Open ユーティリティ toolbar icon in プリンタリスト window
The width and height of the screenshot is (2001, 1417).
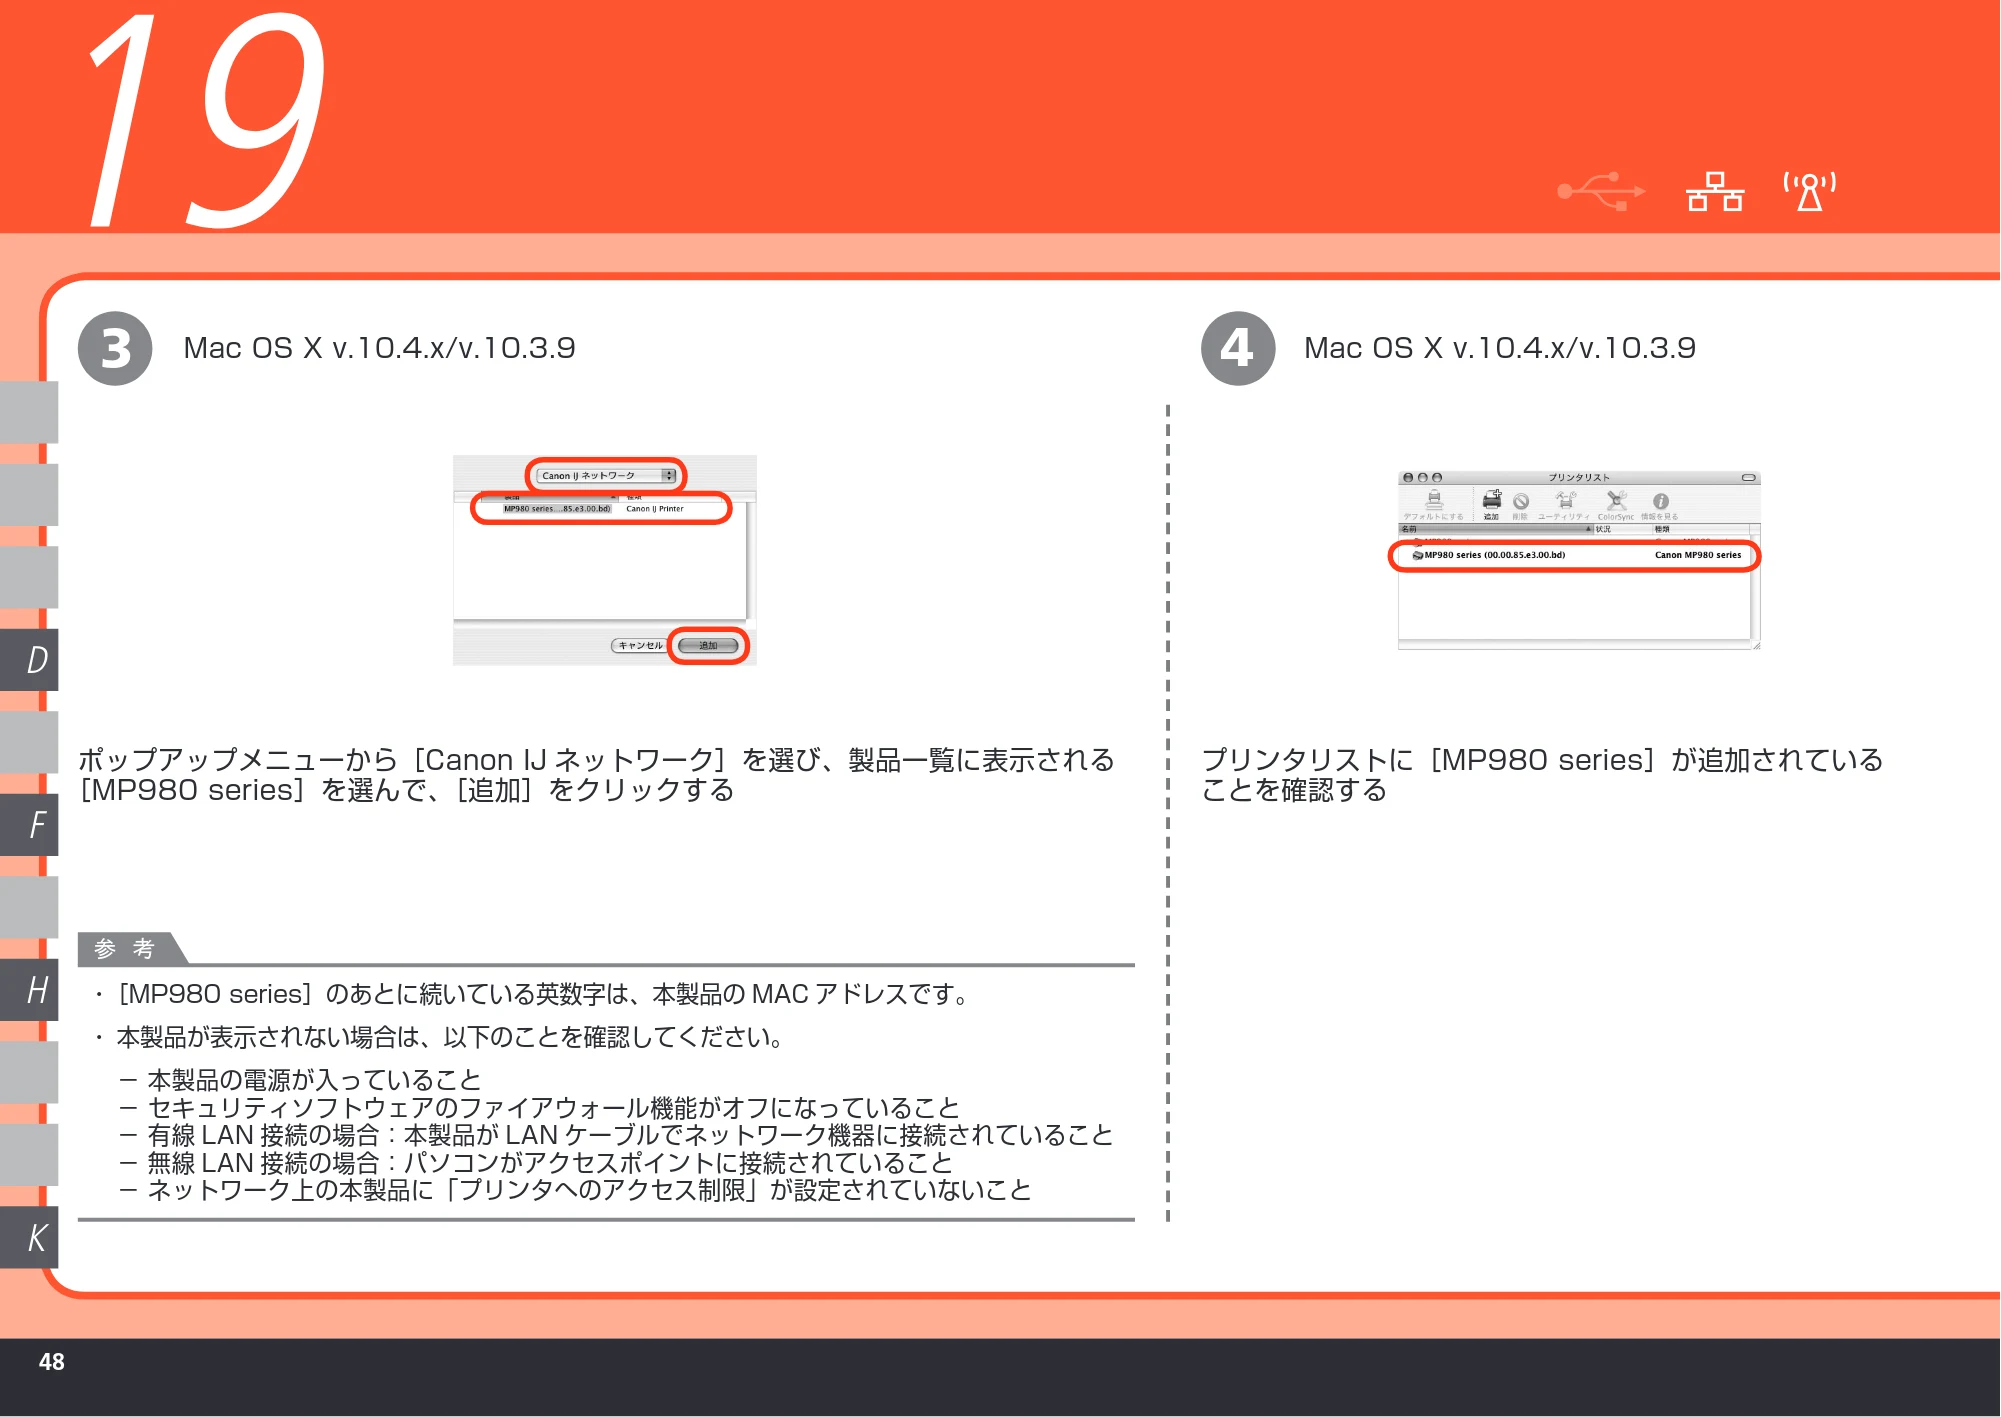click(1565, 500)
